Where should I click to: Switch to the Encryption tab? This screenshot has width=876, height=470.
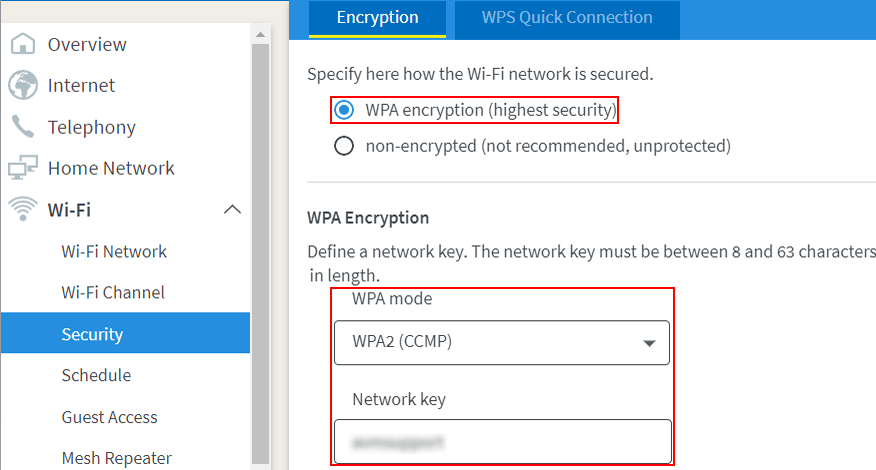pyautogui.click(x=377, y=18)
